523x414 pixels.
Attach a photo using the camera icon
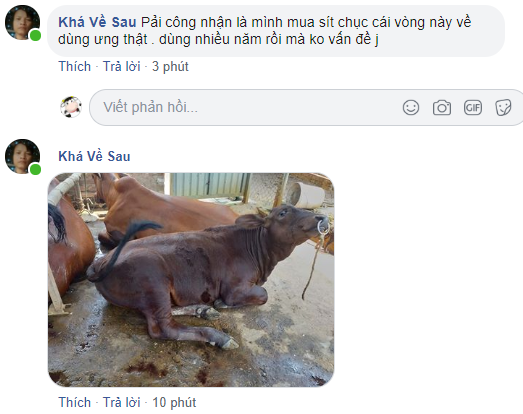[442, 107]
